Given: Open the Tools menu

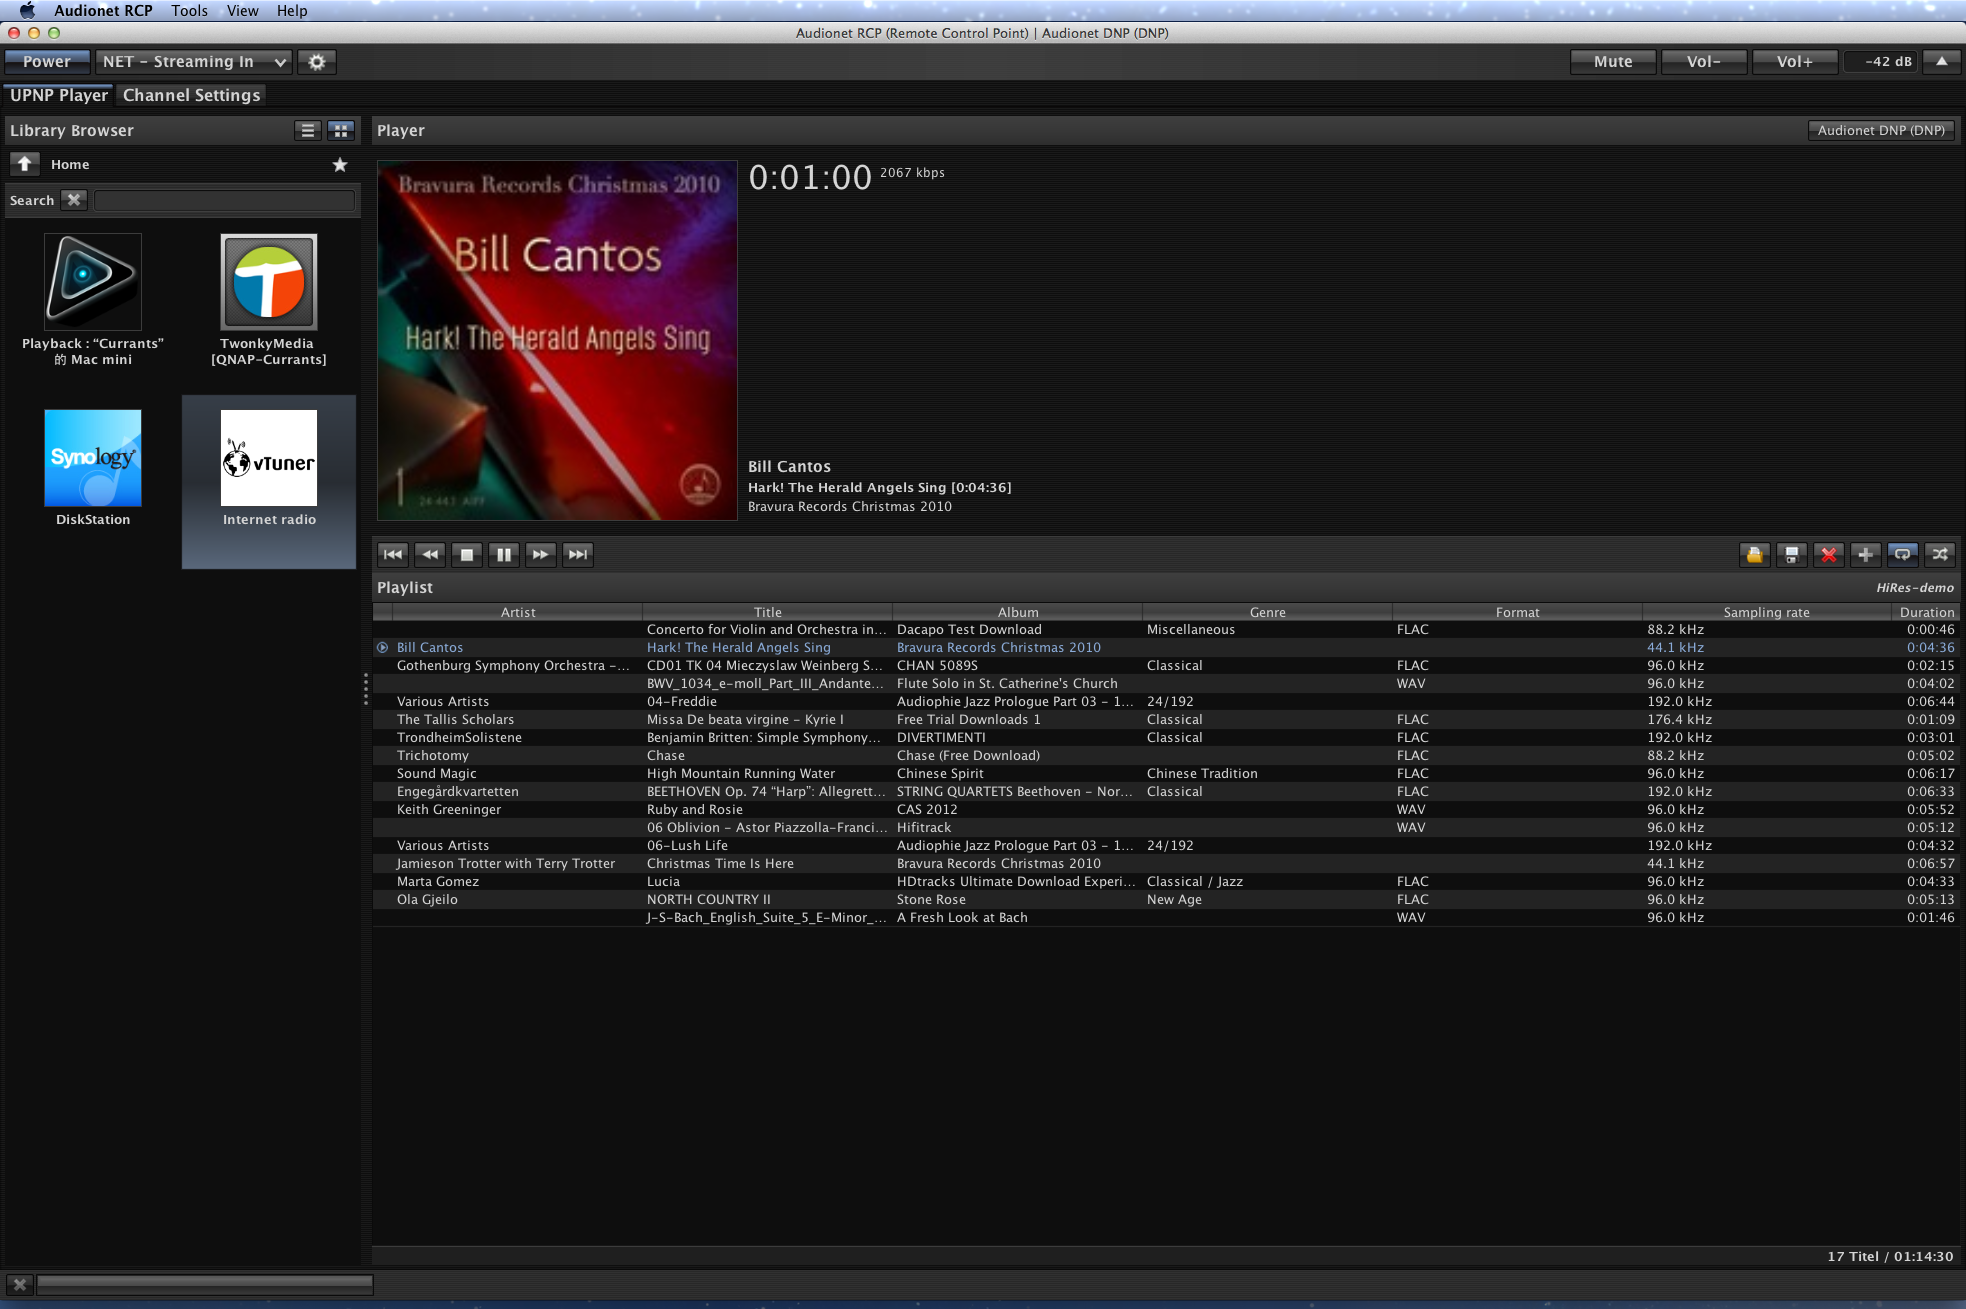Looking at the screenshot, I should tap(189, 10).
